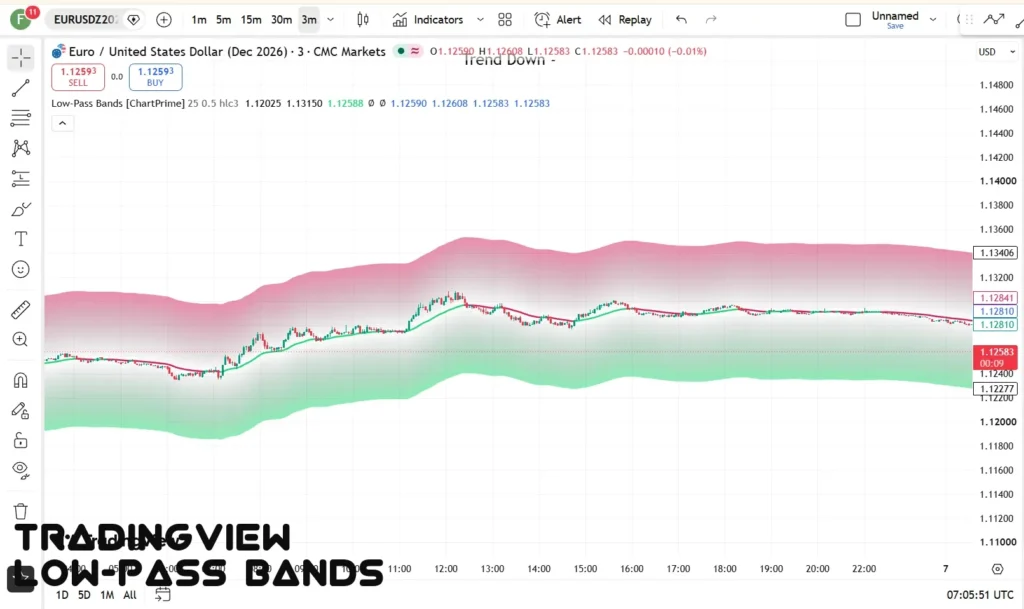Viewport: 1024px width, 609px height.
Task: Hide all drawings with eye icon
Action: 21,470
